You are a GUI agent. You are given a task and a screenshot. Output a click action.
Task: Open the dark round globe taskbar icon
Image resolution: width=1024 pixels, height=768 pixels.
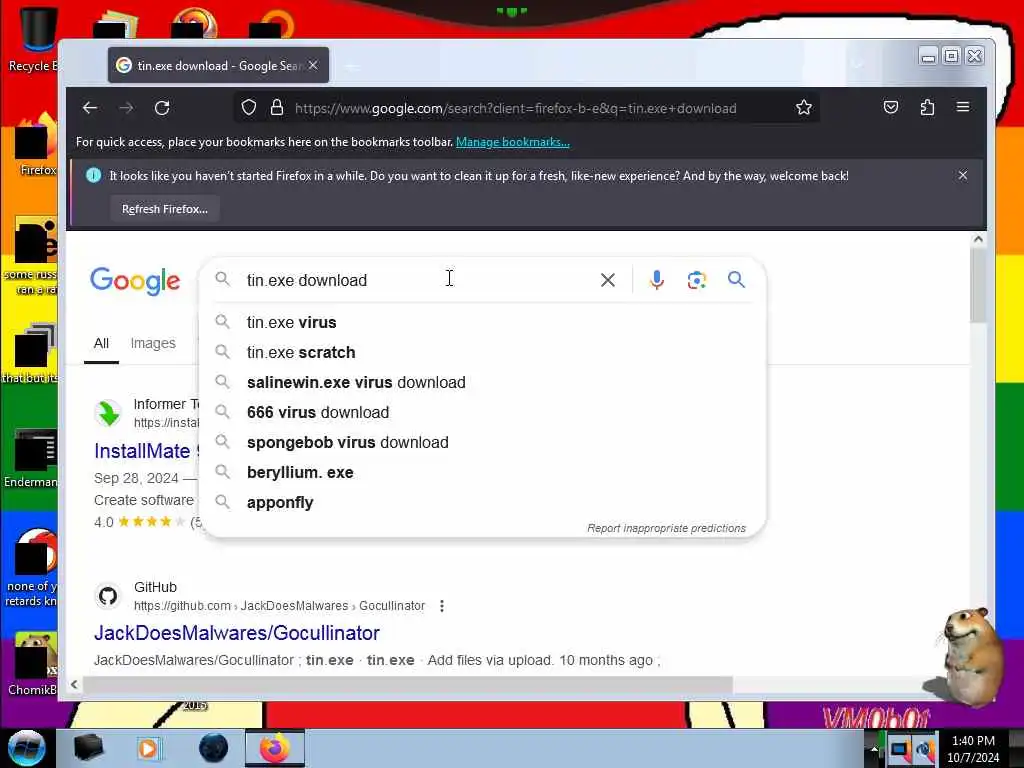point(213,748)
